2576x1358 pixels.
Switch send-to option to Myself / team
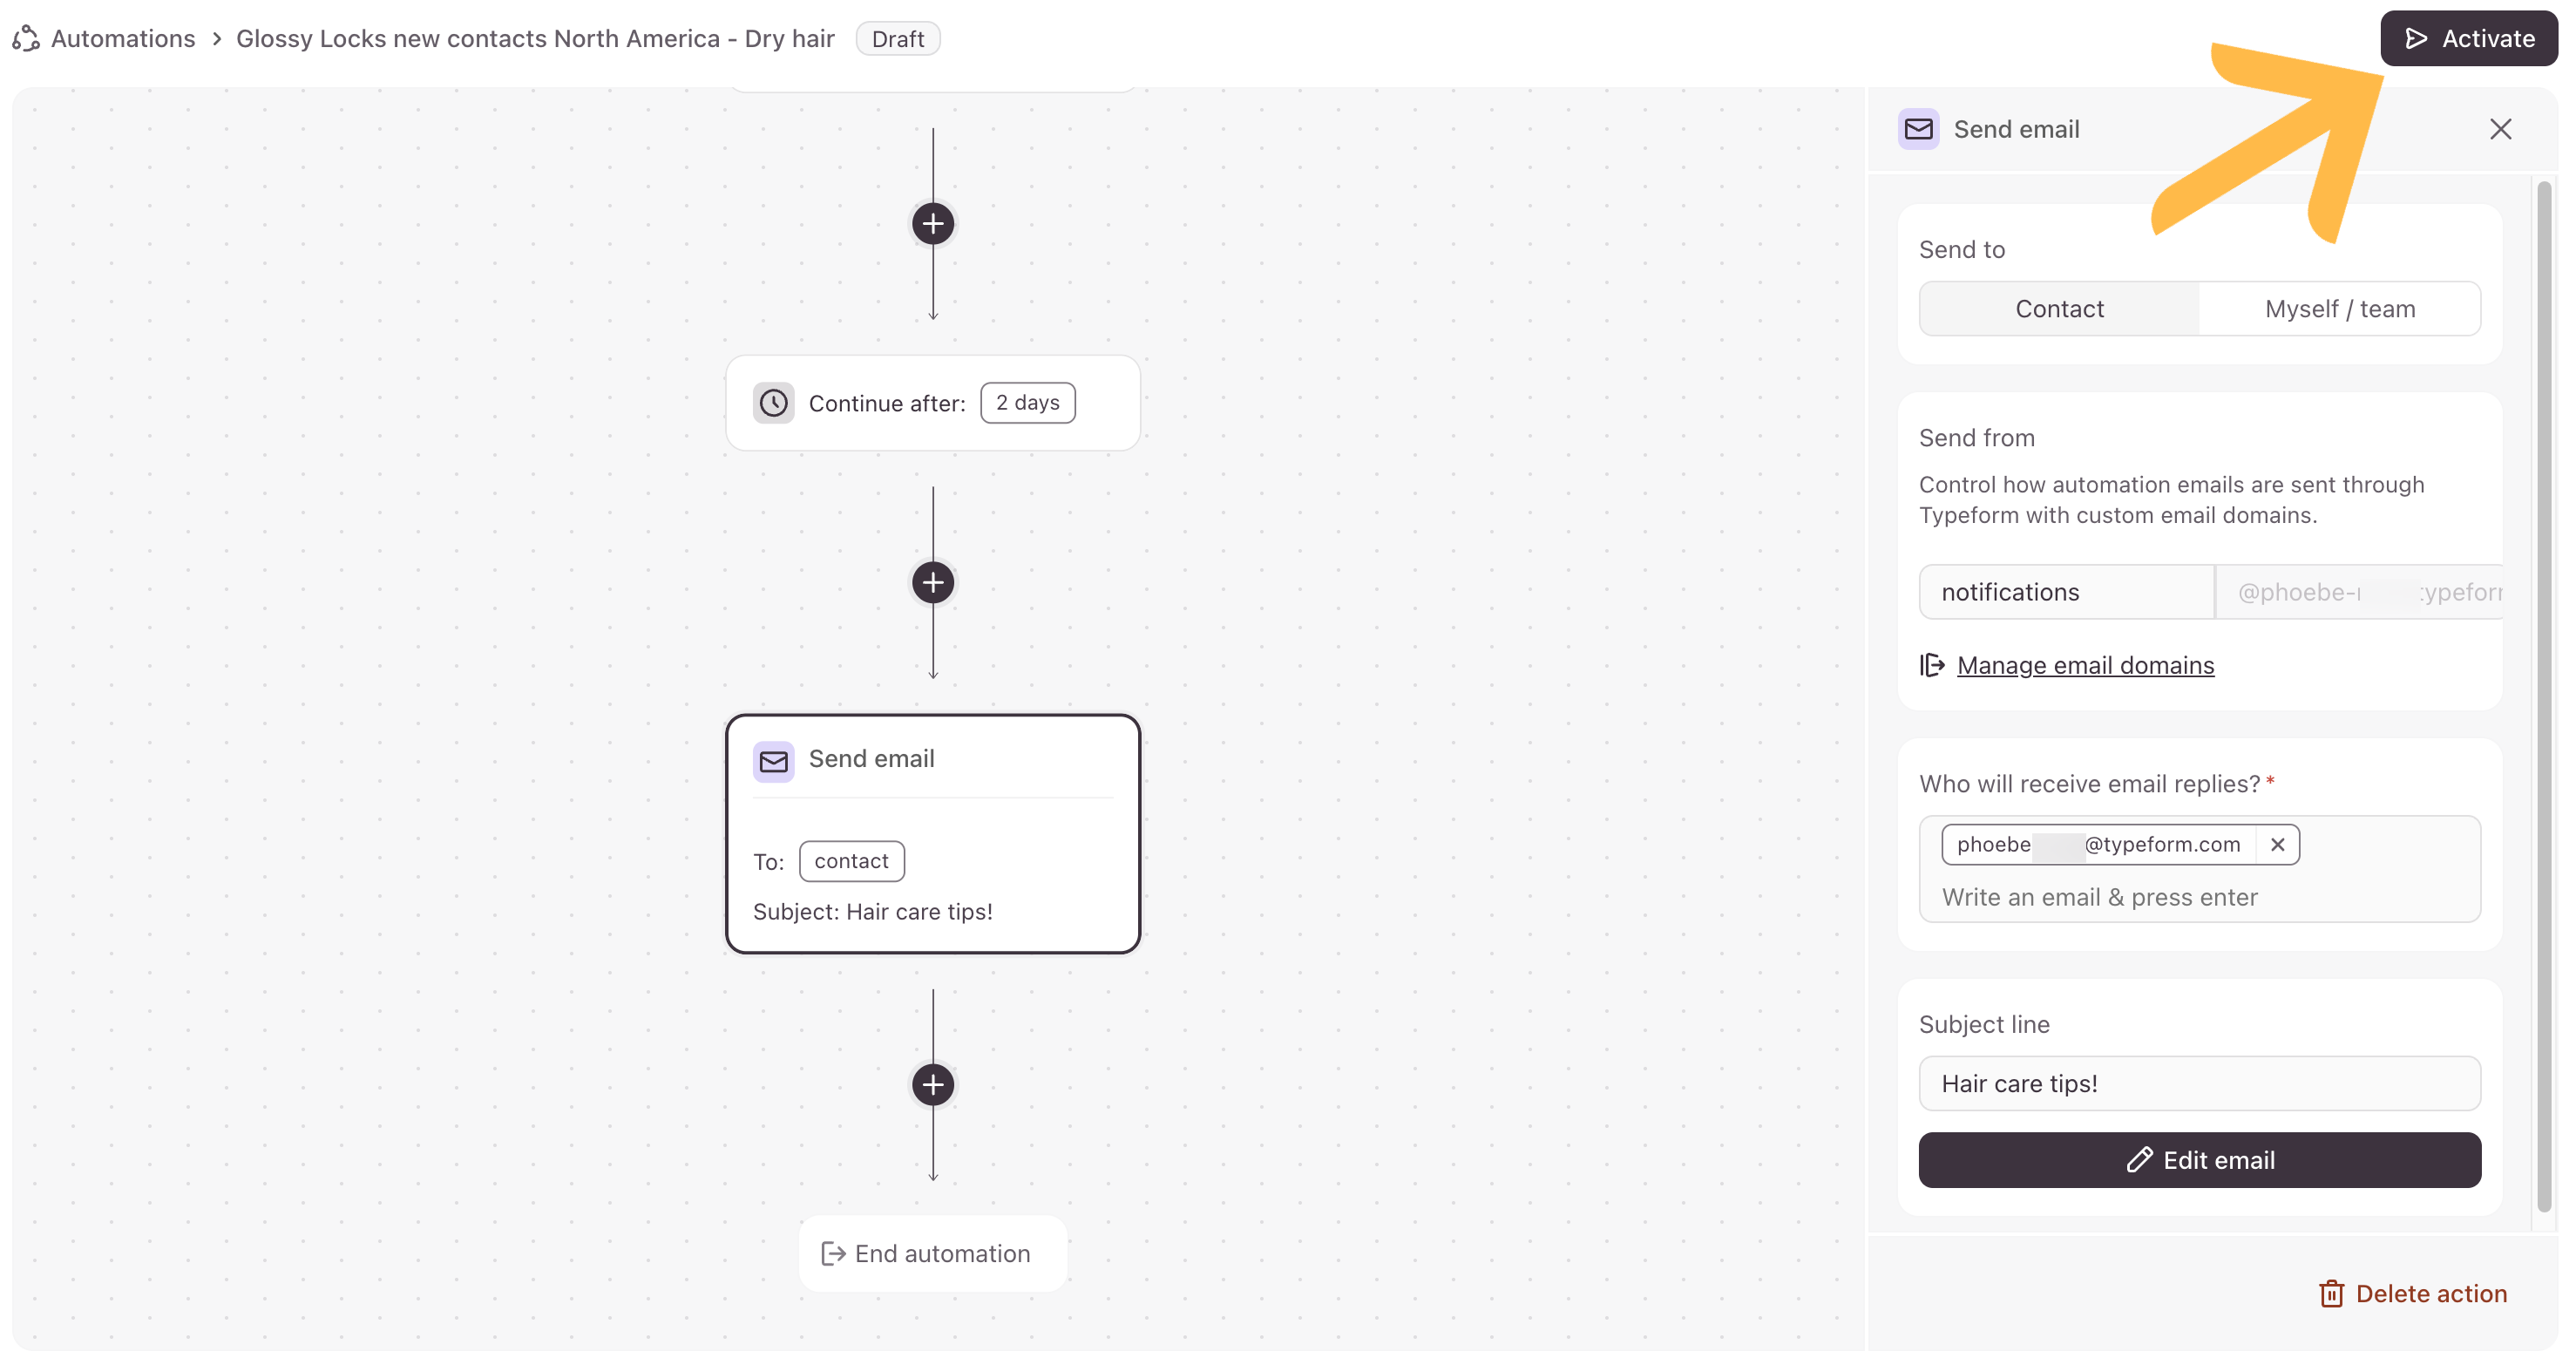2339,309
